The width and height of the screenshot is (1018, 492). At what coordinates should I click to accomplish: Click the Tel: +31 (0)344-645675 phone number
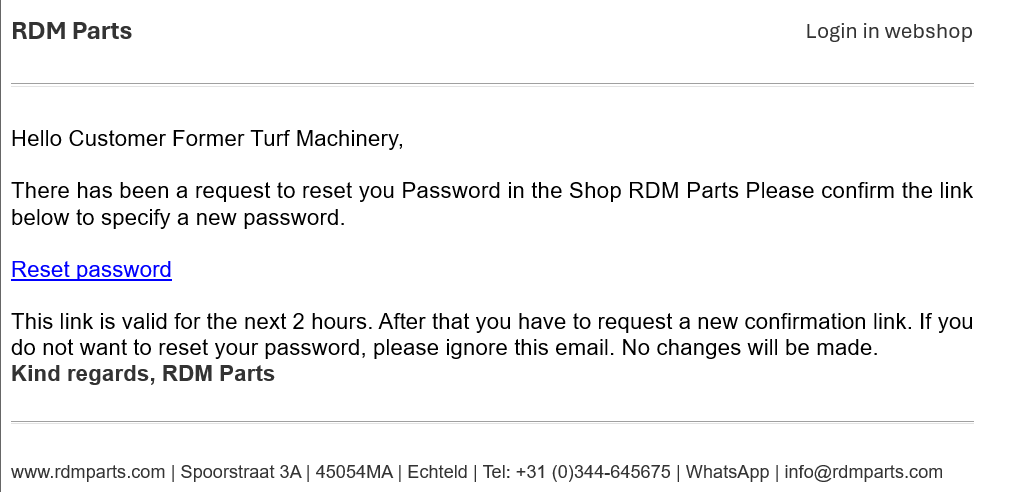click(x=575, y=472)
